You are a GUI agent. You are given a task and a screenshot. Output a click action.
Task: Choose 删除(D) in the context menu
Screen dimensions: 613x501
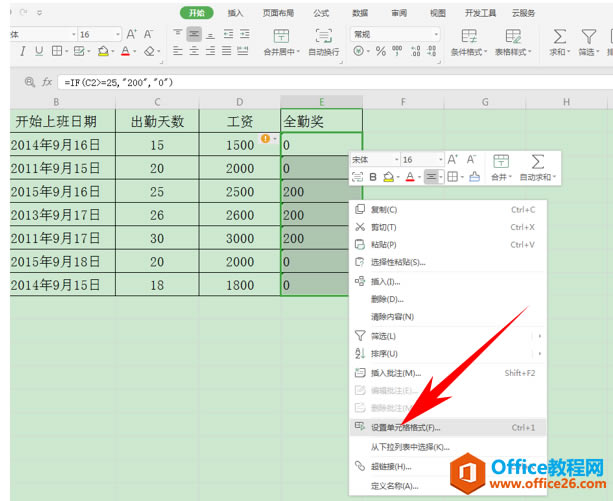[447, 299]
